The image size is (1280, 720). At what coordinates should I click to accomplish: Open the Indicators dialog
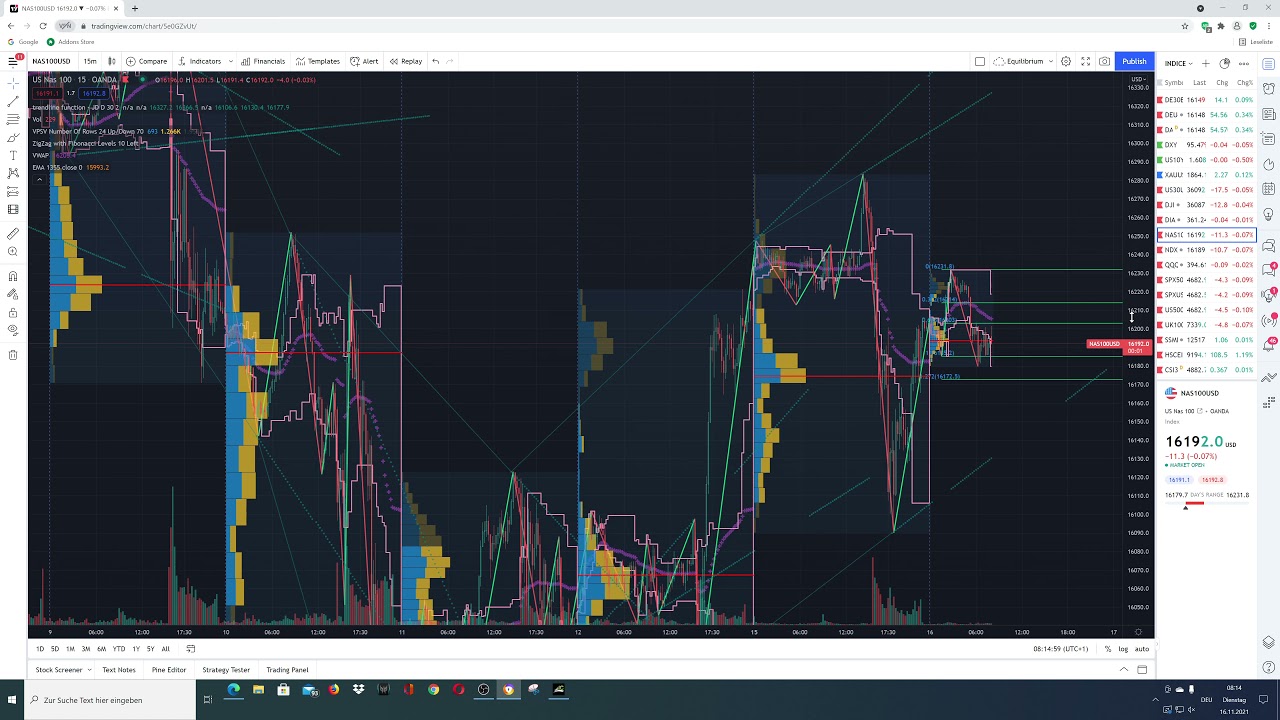click(x=199, y=61)
